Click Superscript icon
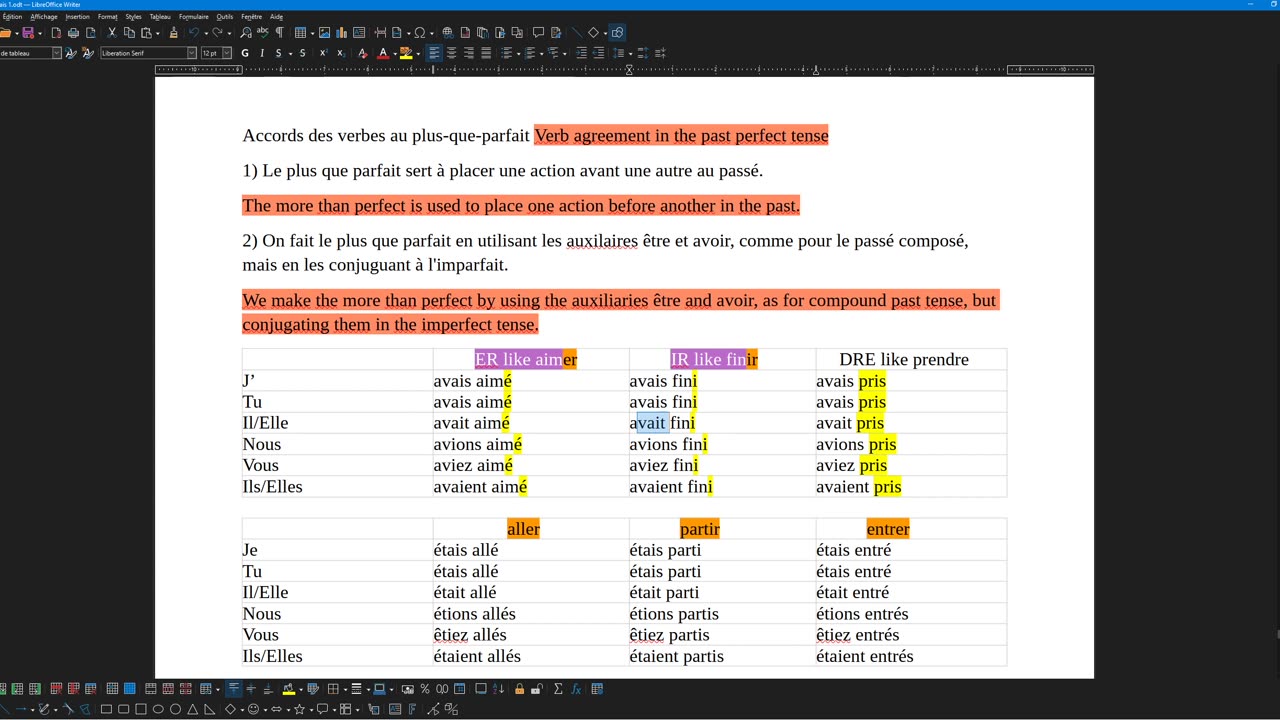The image size is (1280, 720). [x=324, y=53]
